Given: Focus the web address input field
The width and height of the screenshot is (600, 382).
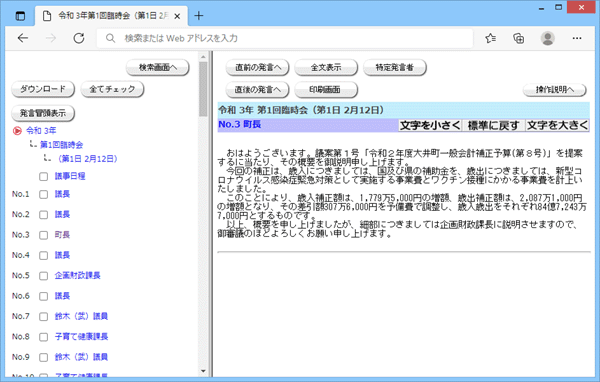Looking at the screenshot, I should 285,38.
